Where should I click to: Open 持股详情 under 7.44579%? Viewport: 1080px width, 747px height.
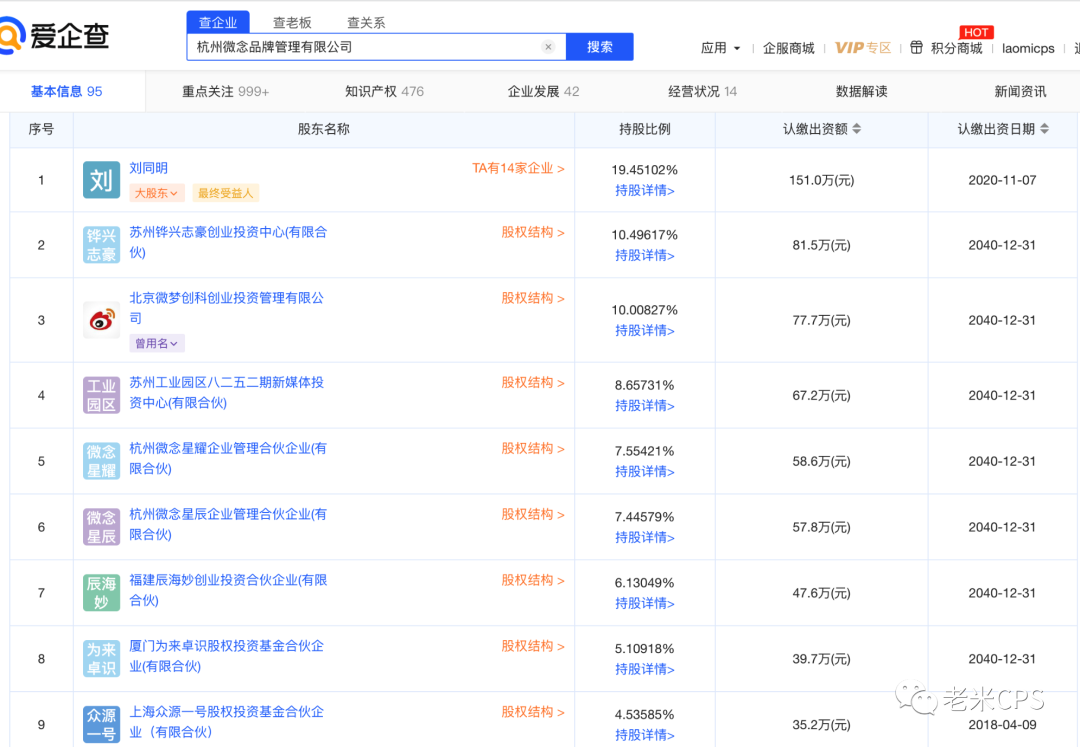tap(645, 538)
